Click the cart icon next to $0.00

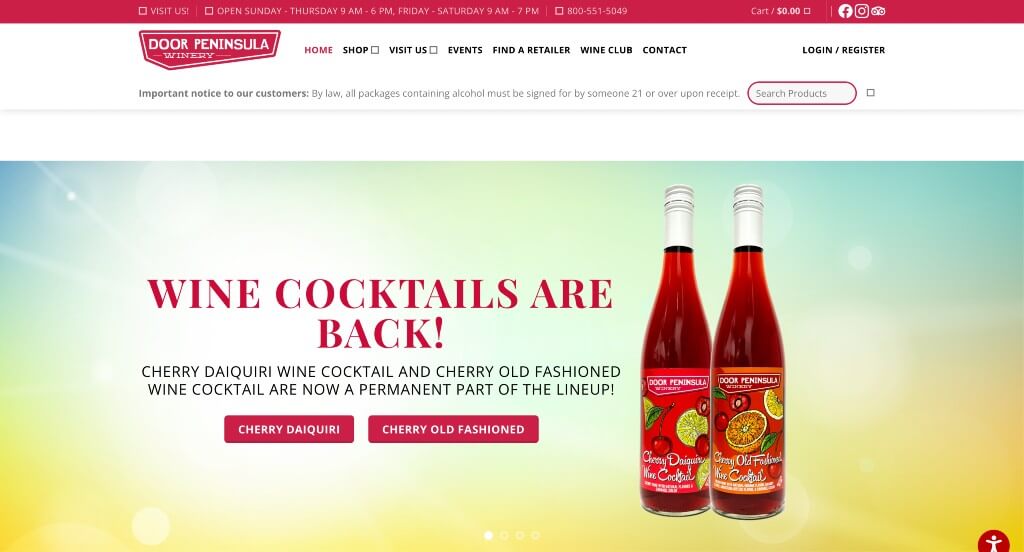[807, 11]
